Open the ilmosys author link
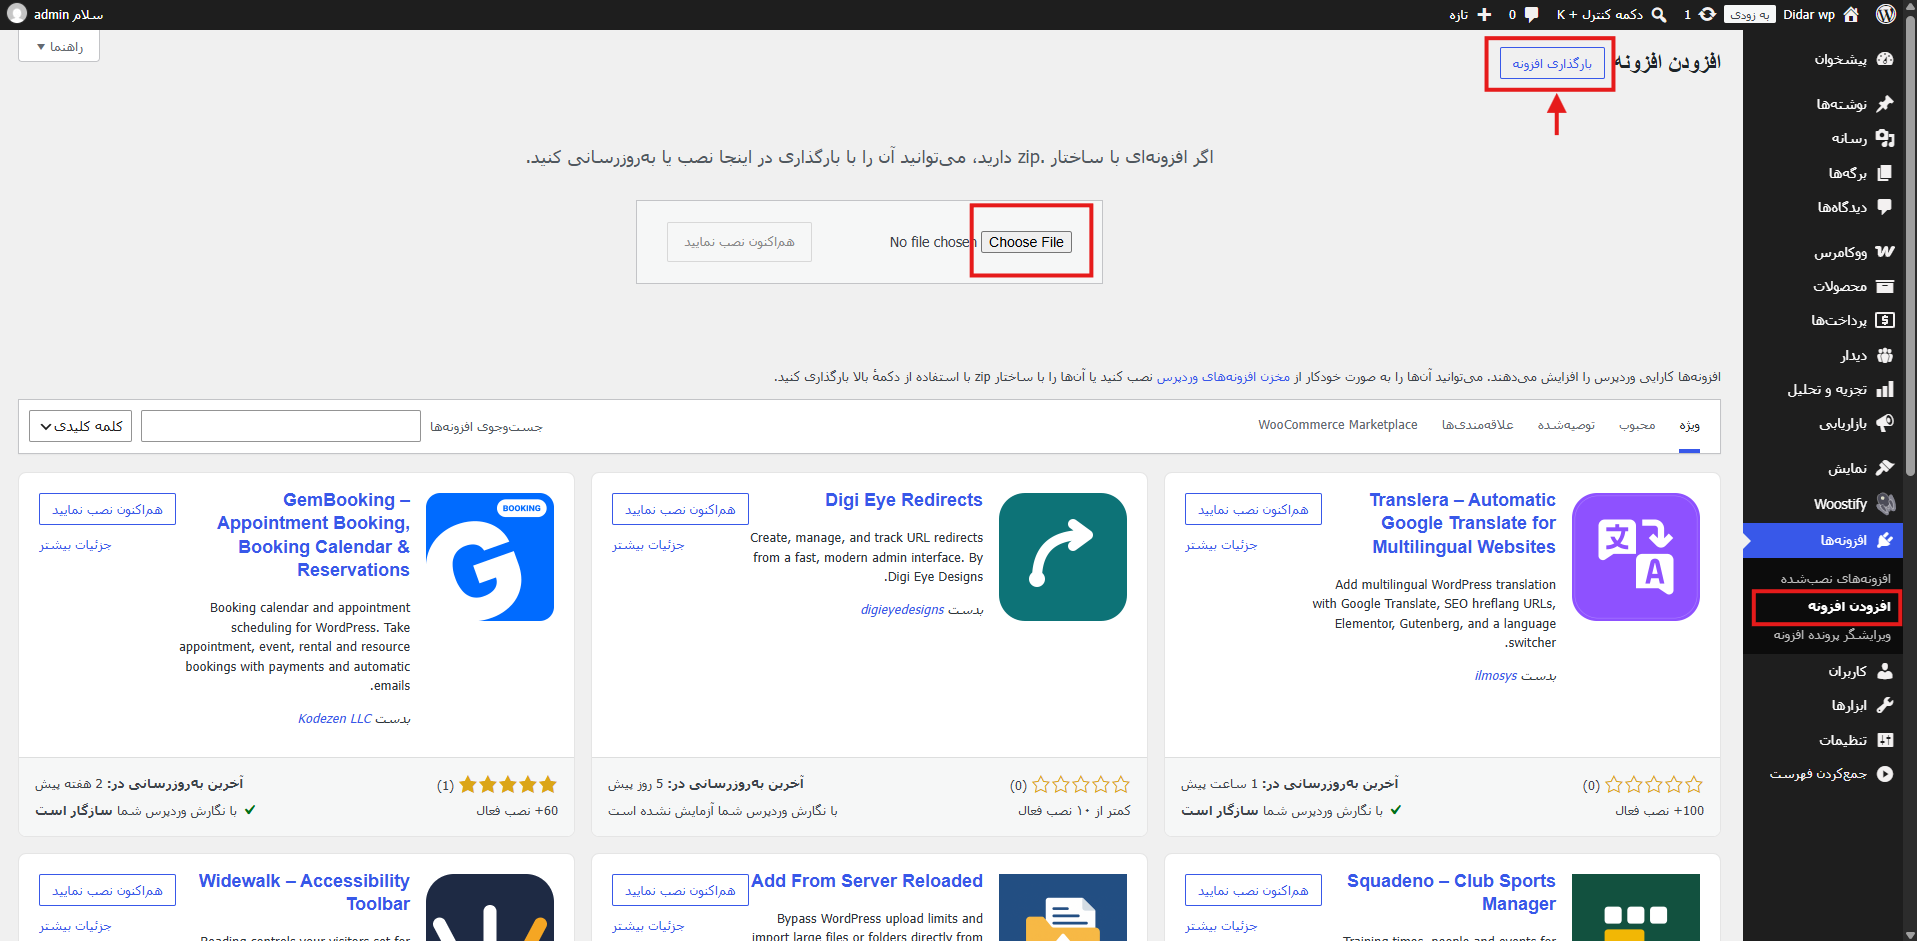This screenshot has height=941, width=1917. [1495, 676]
